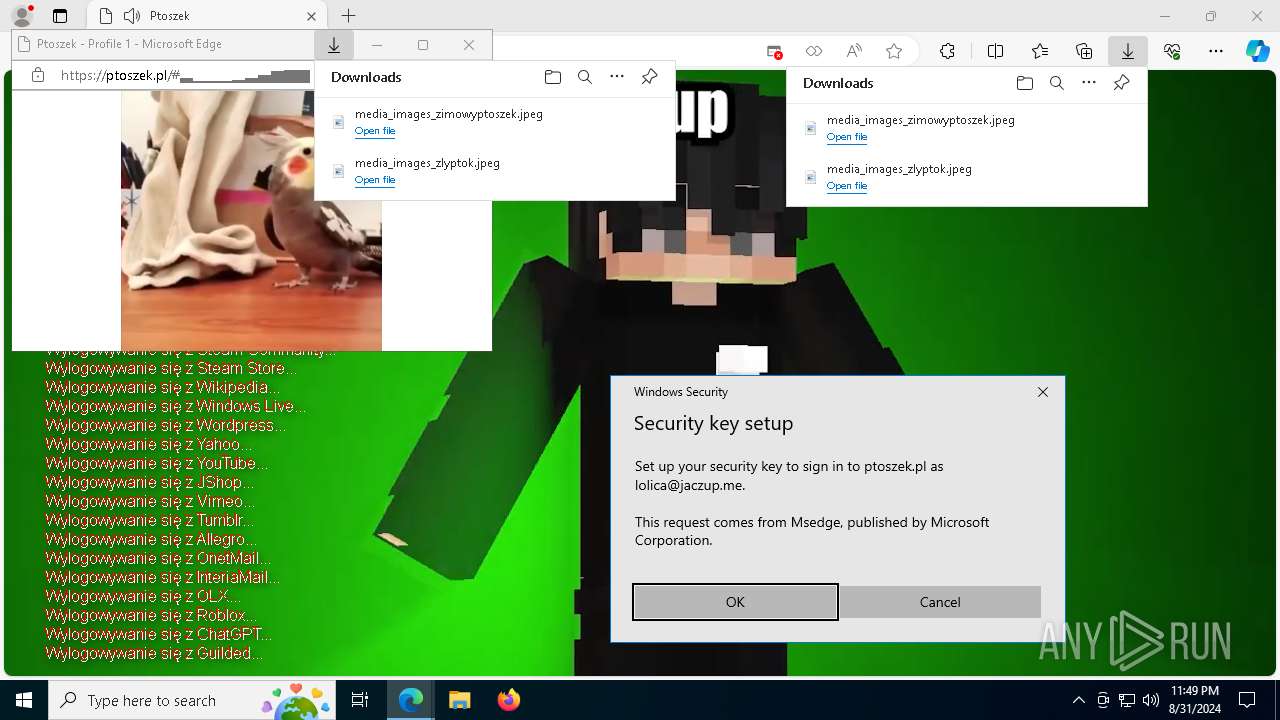Open Microsoft Edge from the taskbar
Screen dimensions: 1280x720
(411, 700)
